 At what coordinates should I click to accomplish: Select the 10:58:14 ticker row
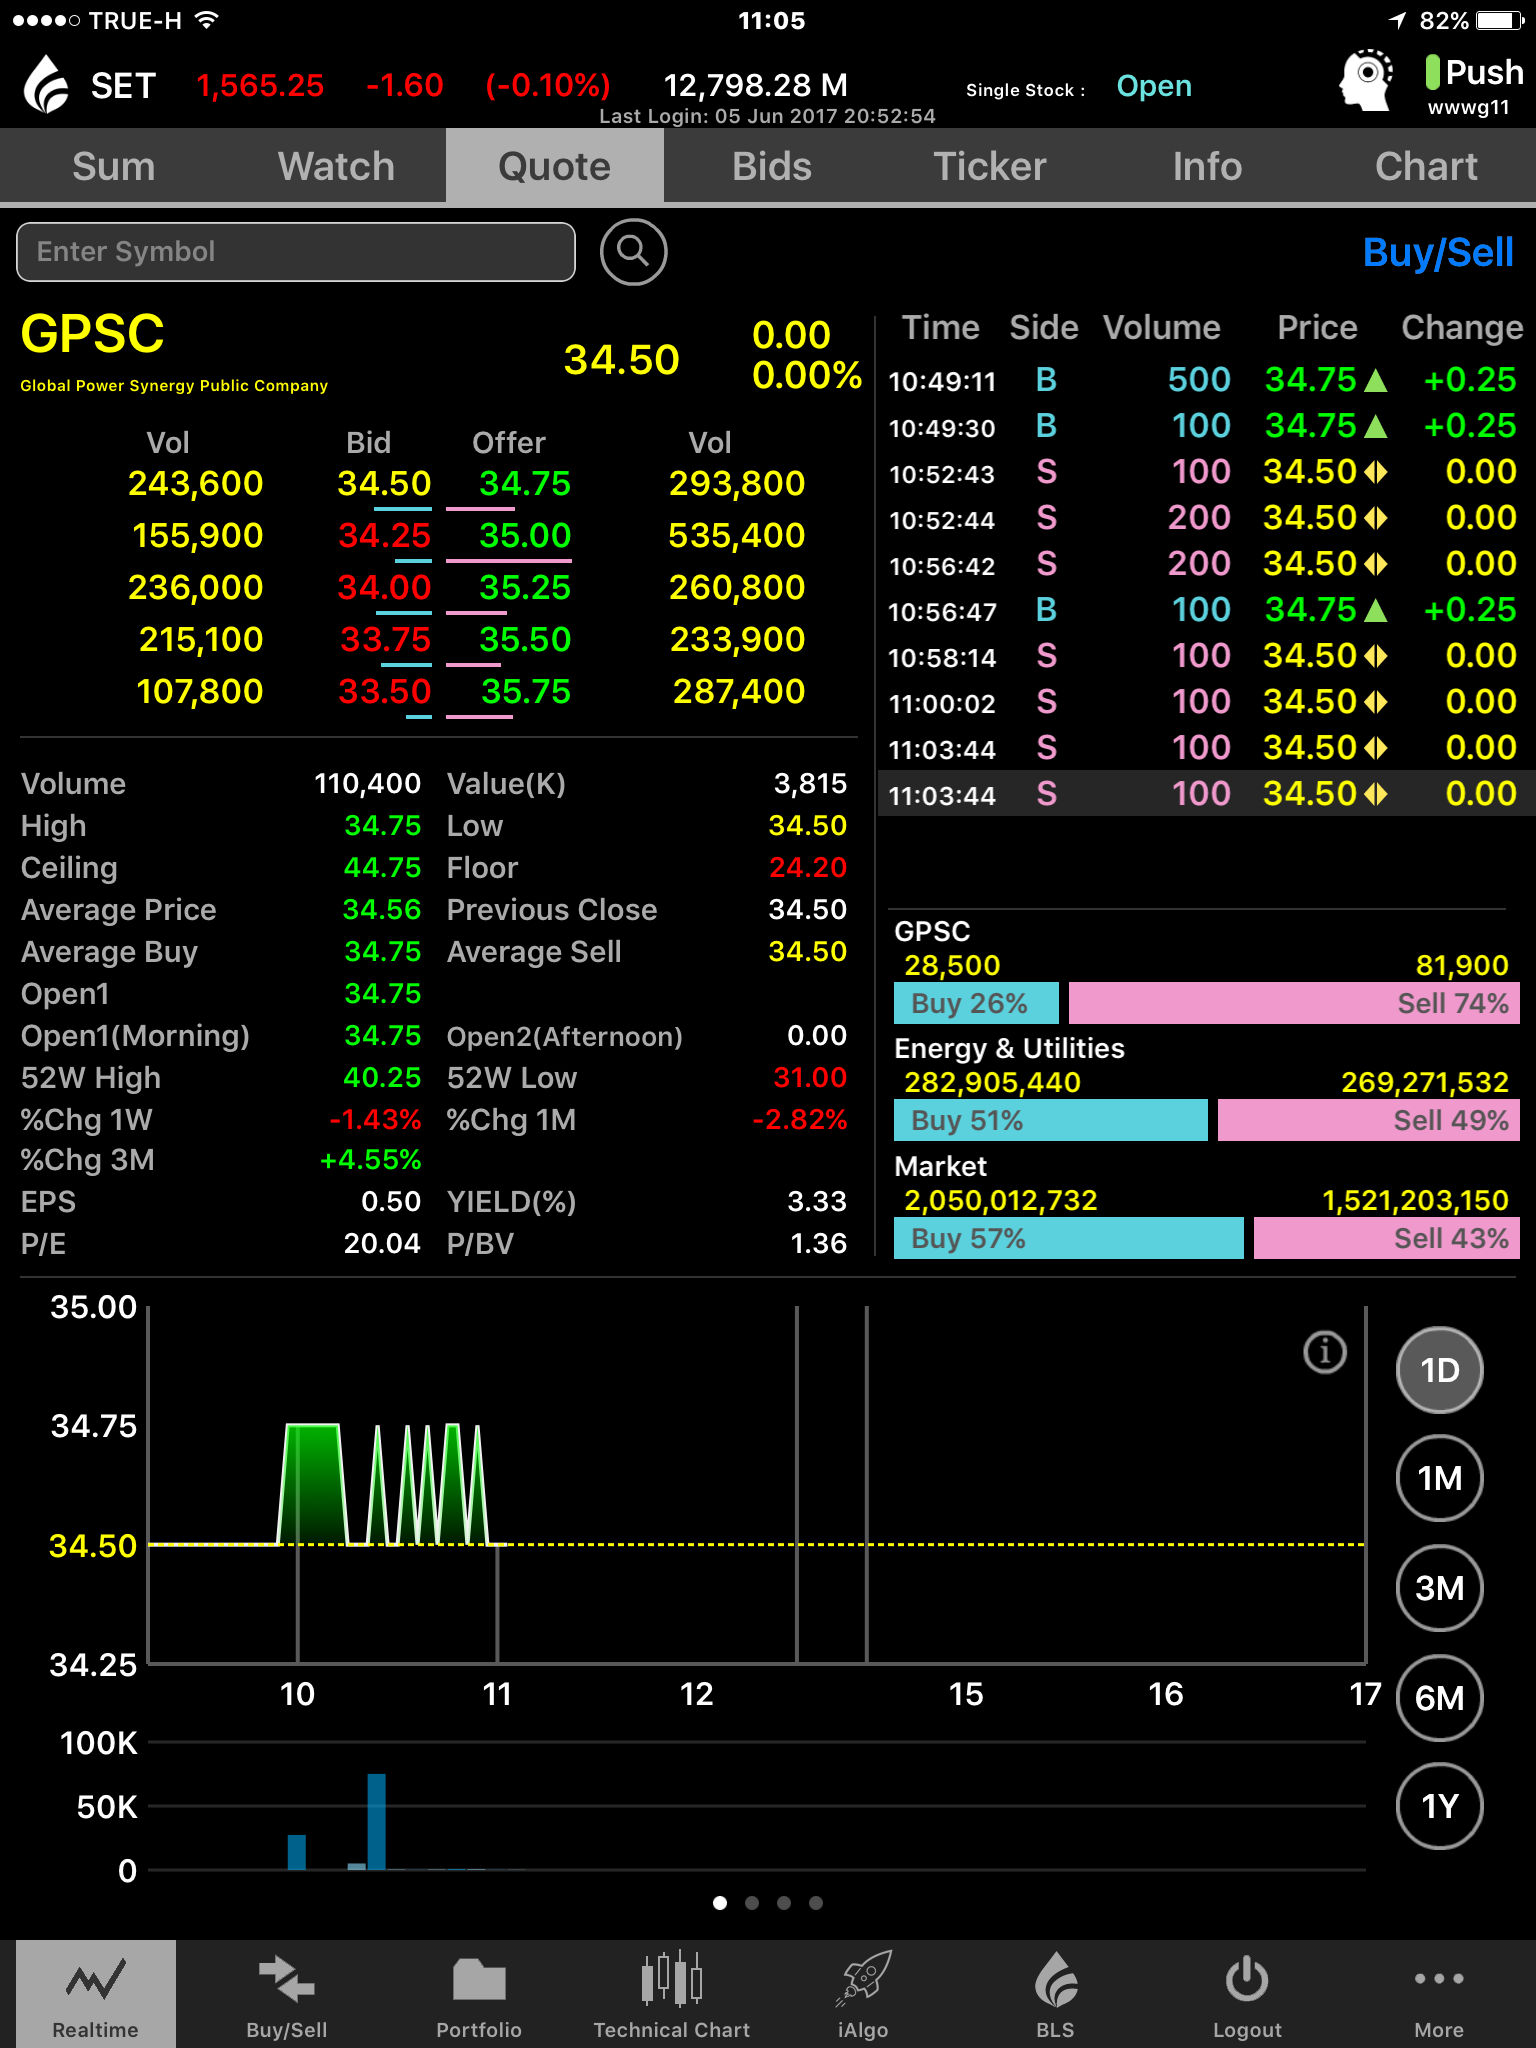coord(1204,656)
